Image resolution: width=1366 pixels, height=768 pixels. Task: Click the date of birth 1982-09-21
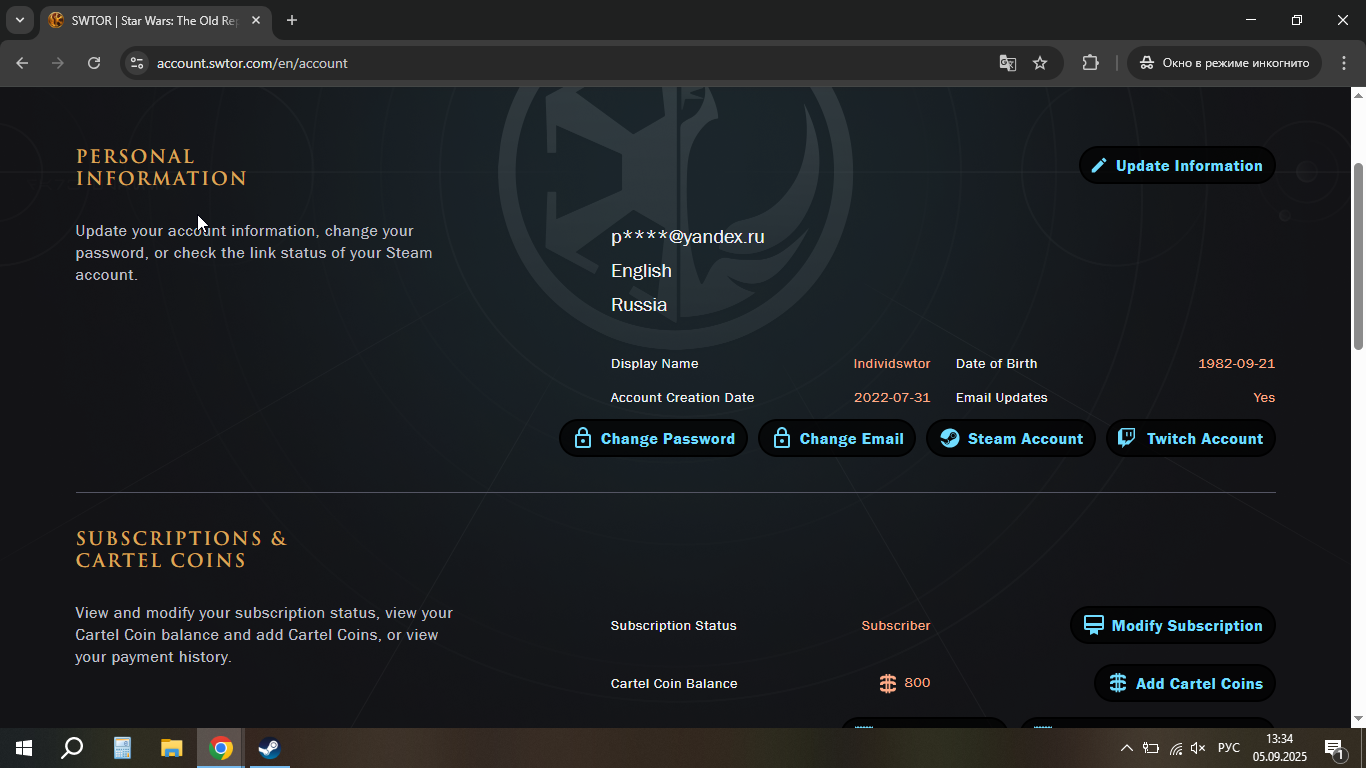point(1237,364)
